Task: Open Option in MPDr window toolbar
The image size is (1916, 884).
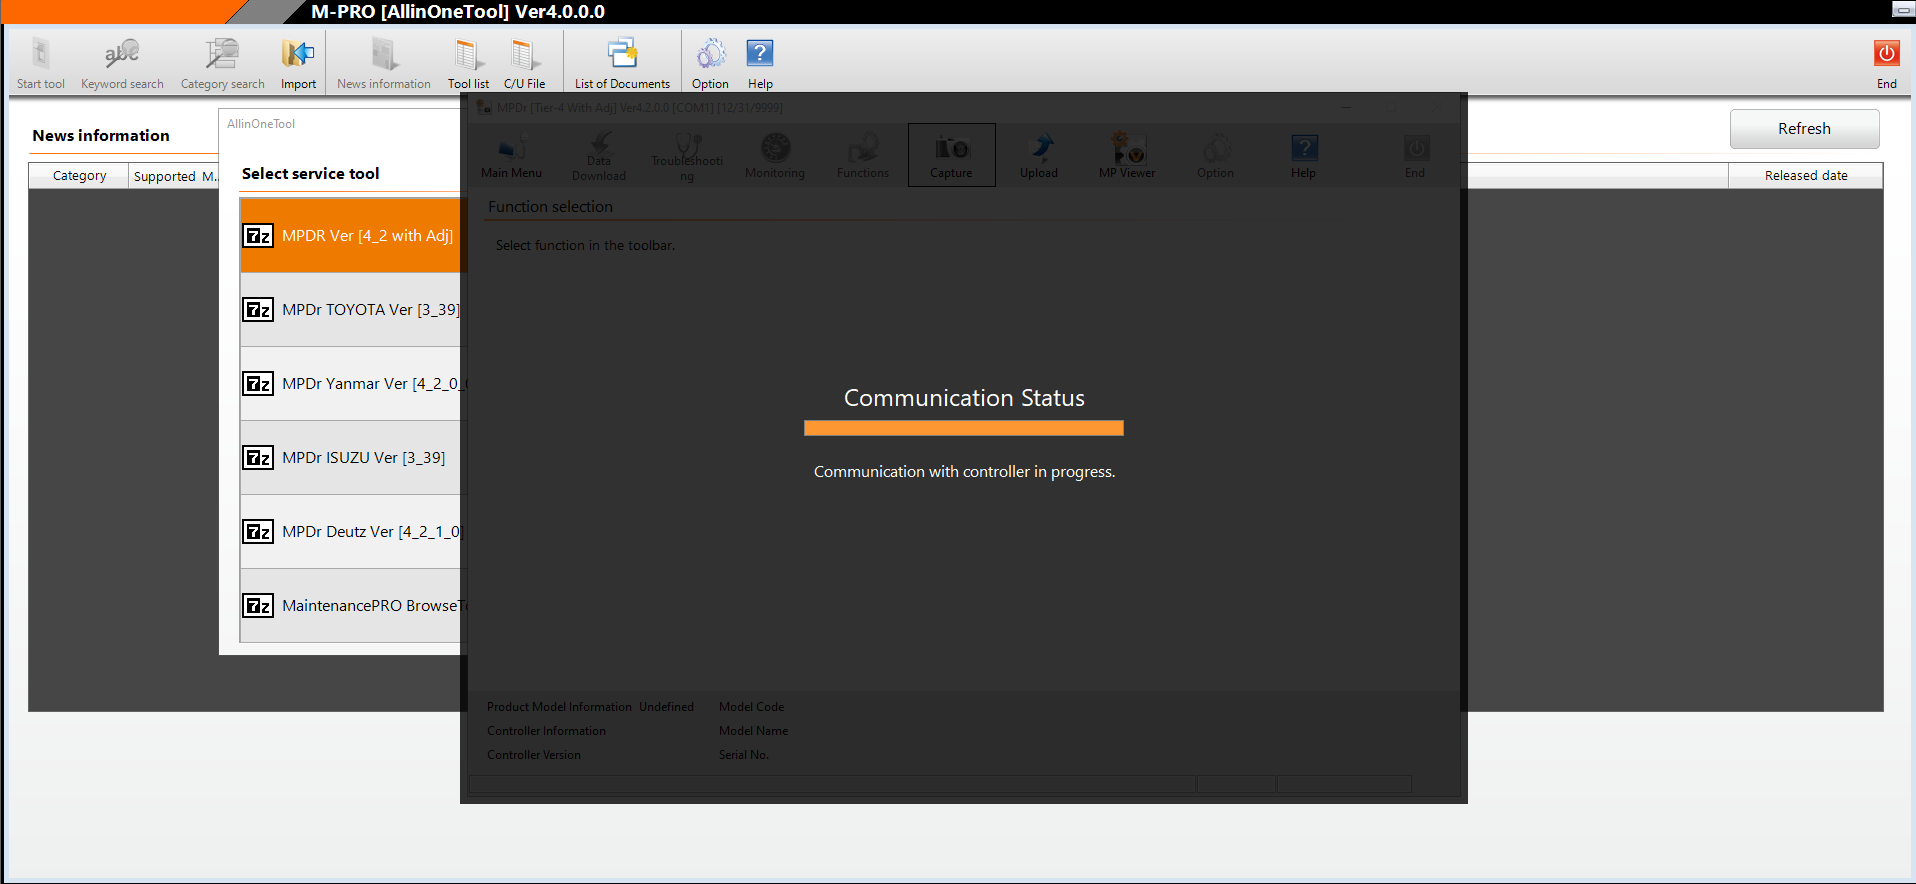Action: click(x=1215, y=155)
